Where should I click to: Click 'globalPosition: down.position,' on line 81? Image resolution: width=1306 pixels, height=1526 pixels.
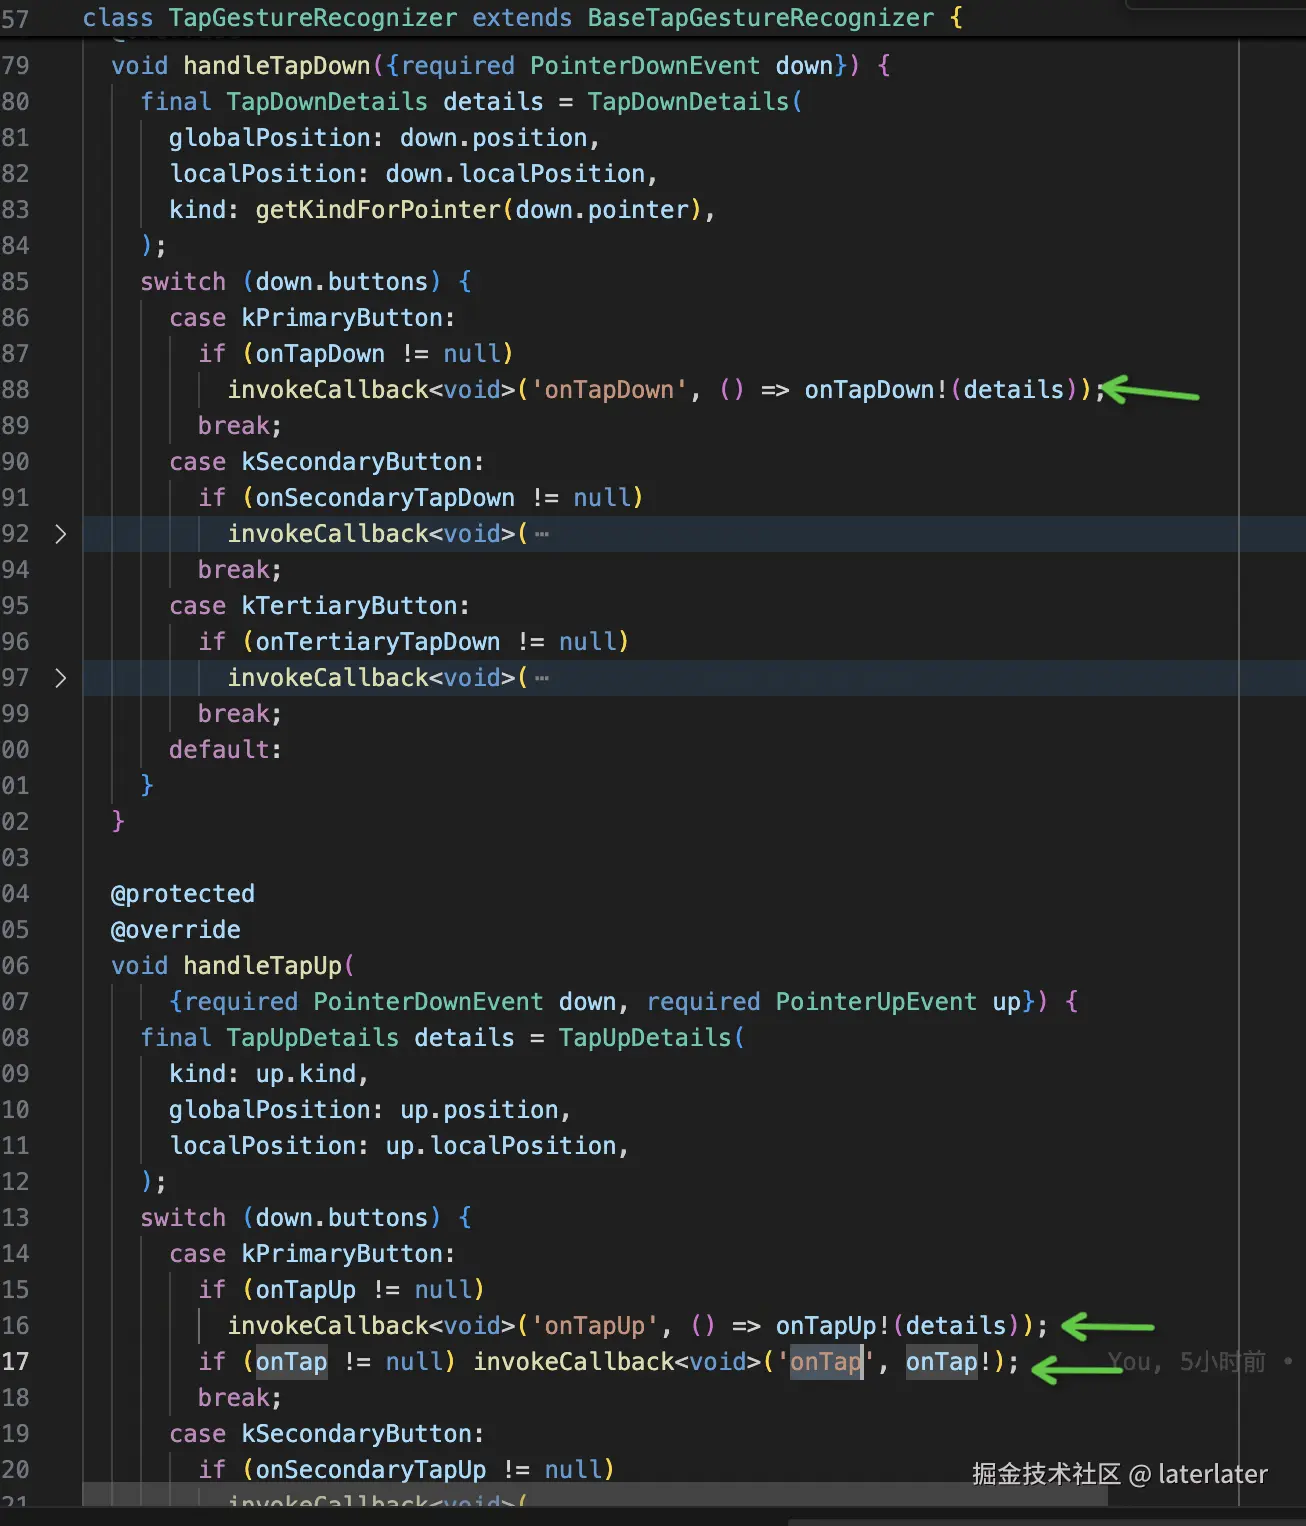point(384,138)
